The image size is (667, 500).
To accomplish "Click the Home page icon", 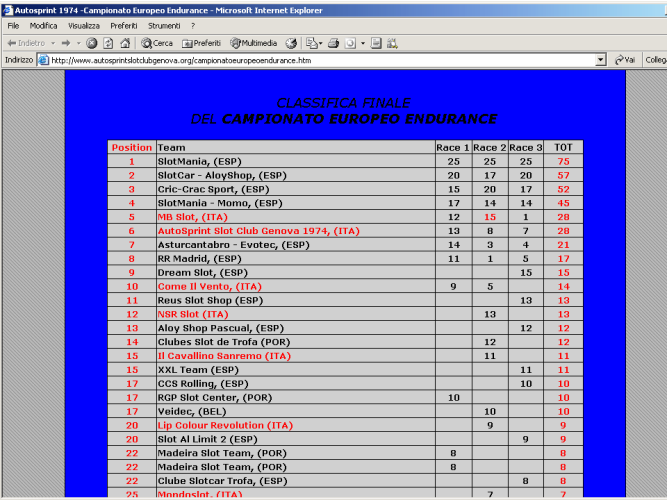I will pyautogui.click(x=125, y=43).
